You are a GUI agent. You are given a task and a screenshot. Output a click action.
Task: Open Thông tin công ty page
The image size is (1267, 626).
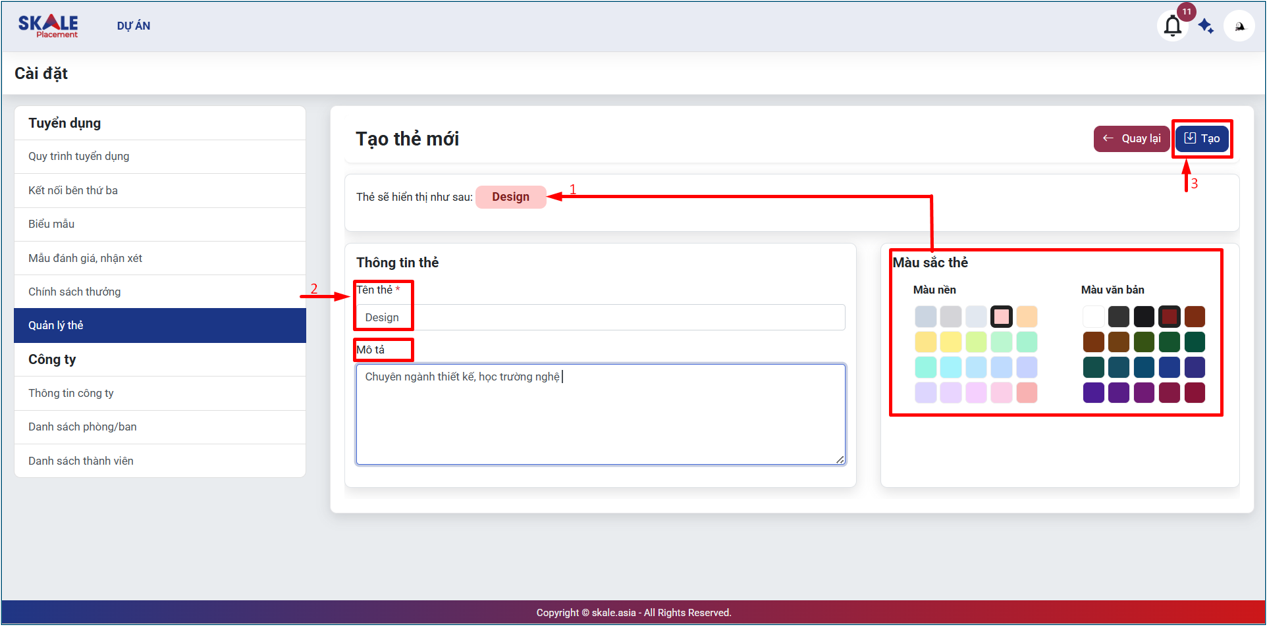coord(71,393)
